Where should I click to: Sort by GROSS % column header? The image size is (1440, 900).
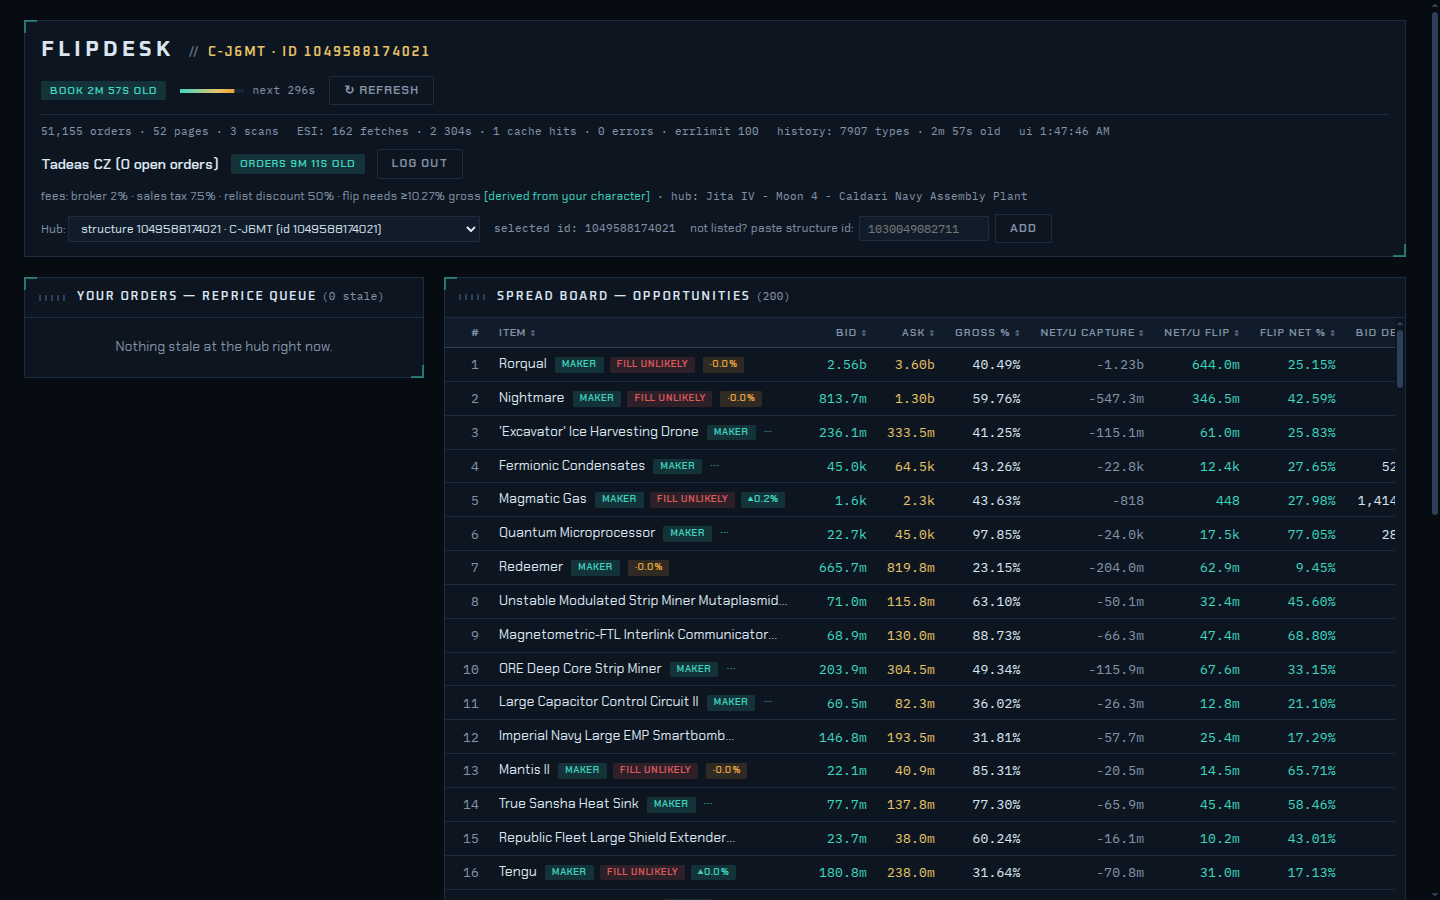pyautogui.click(x=987, y=333)
